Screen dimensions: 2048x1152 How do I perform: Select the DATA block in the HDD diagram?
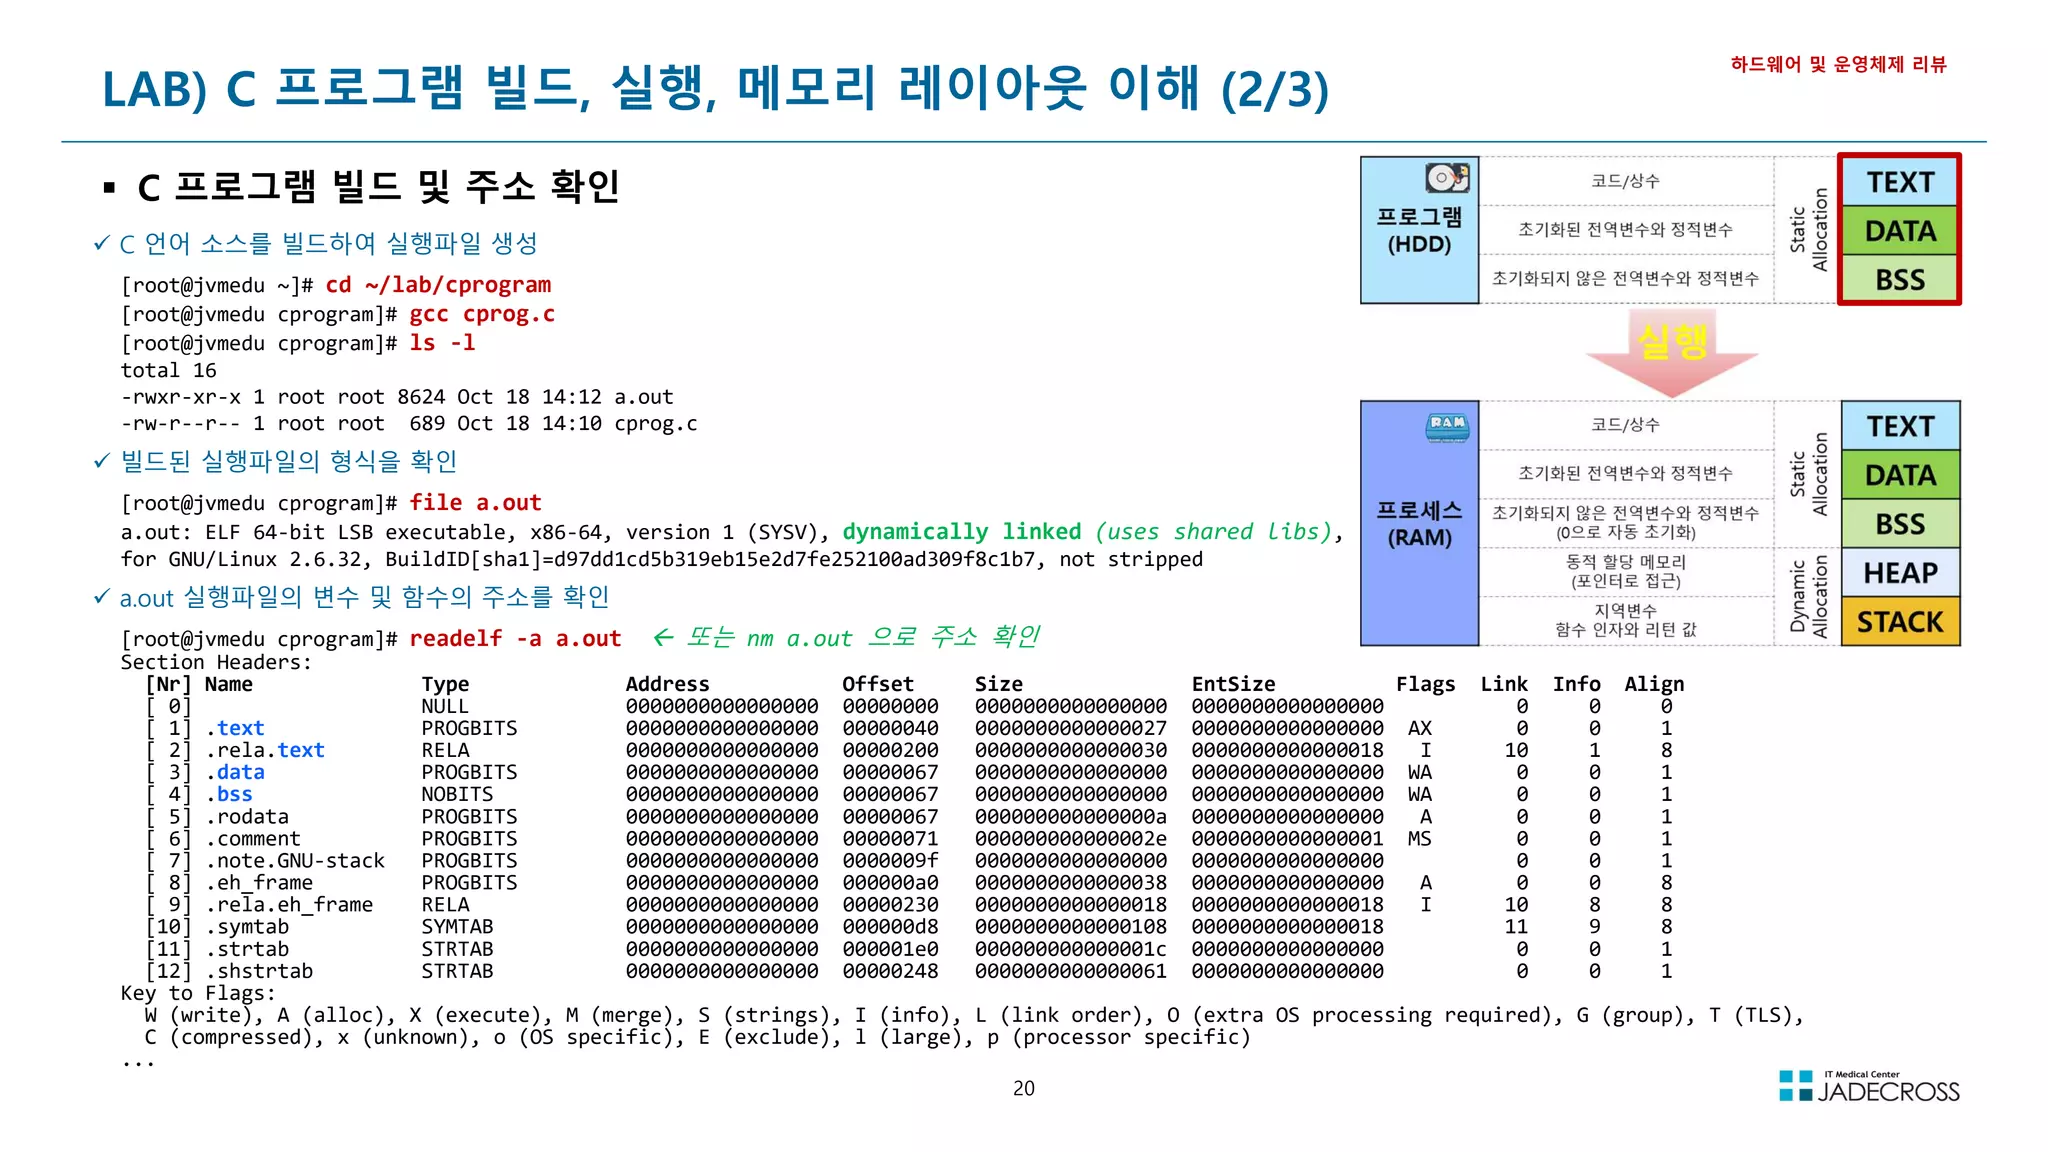tap(1900, 231)
